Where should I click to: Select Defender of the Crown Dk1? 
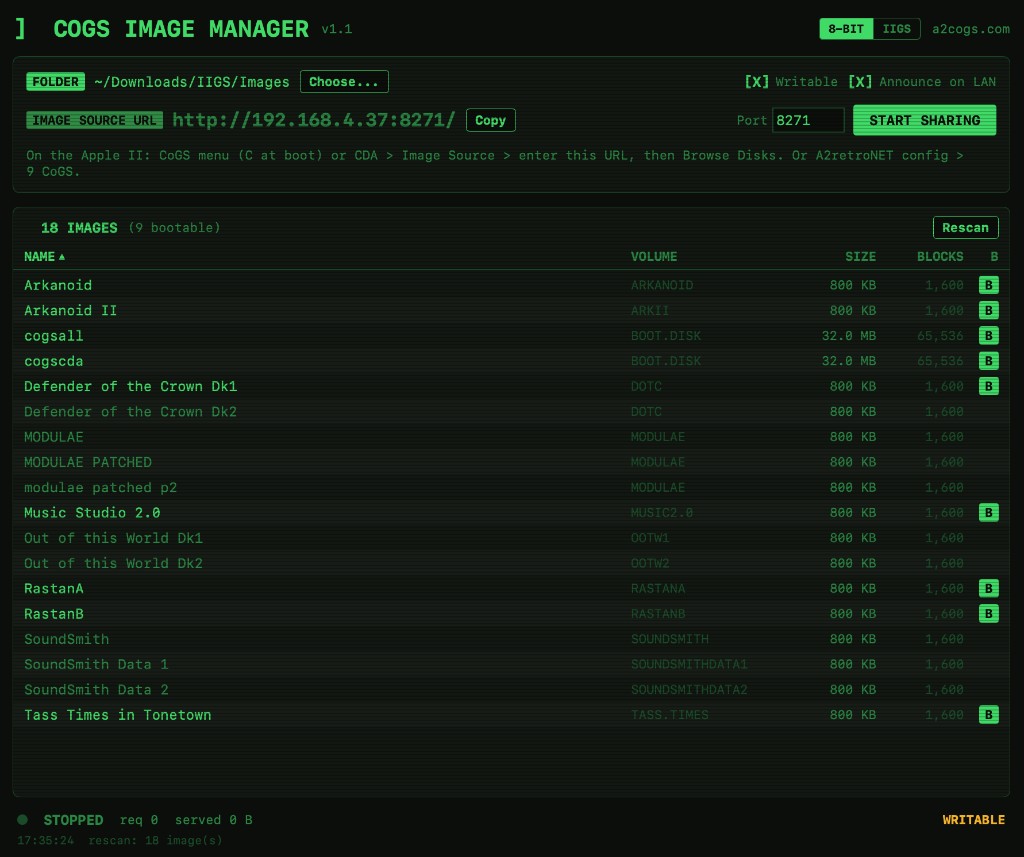coord(131,386)
